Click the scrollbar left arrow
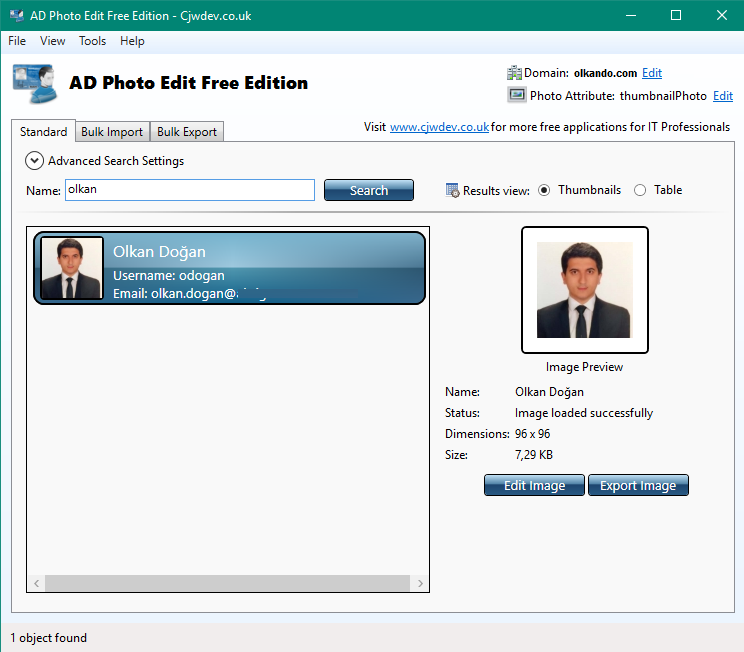The height and width of the screenshot is (652, 744). [x=37, y=583]
